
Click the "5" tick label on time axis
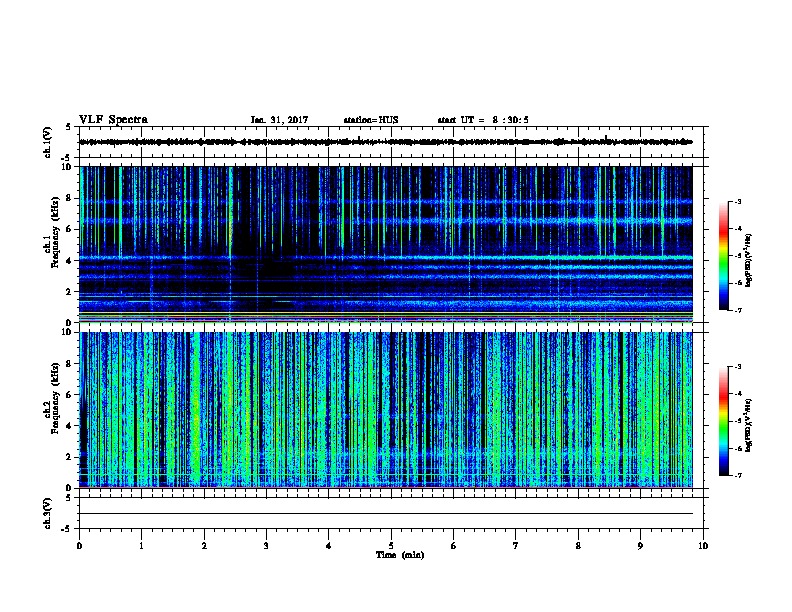coord(391,546)
